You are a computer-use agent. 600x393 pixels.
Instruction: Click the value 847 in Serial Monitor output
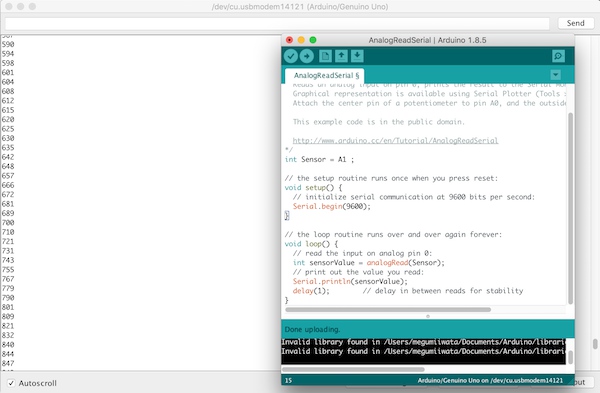pos(8,363)
